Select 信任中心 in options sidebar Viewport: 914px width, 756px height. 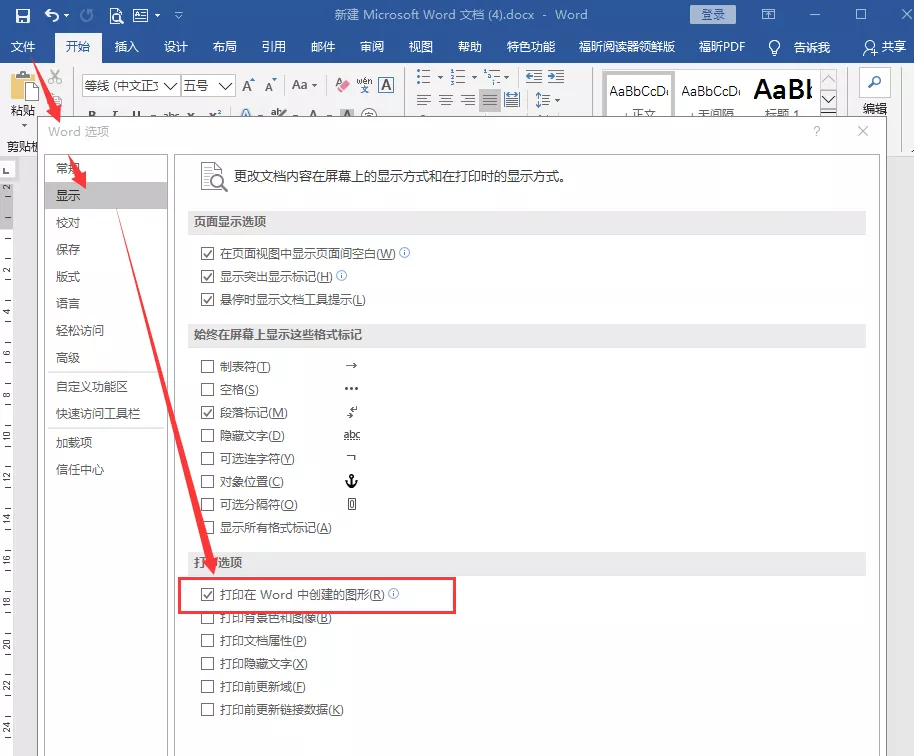click(106, 469)
